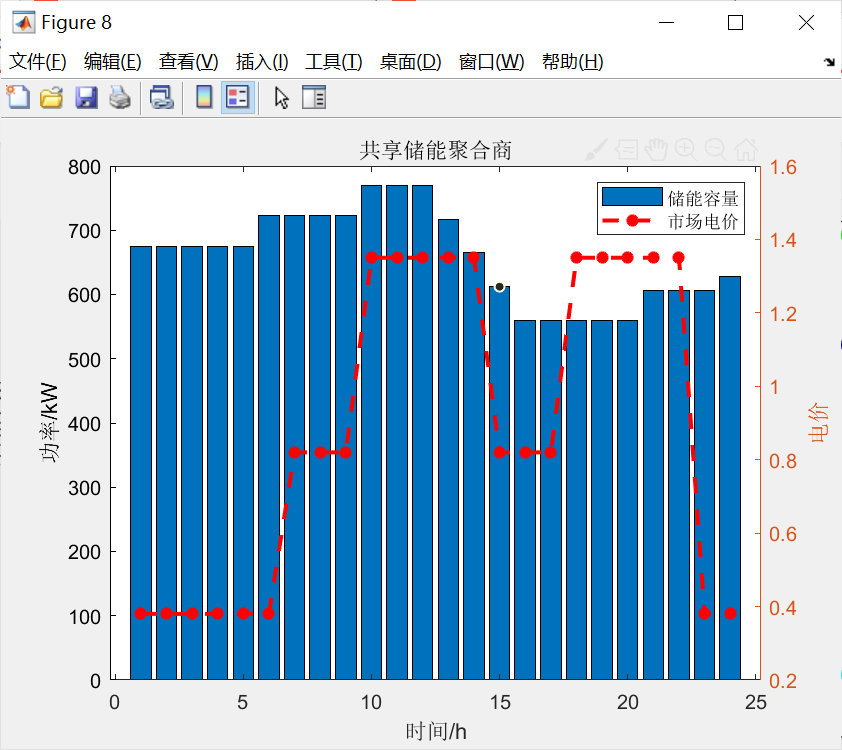The height and width of the screenshot is (750, 842).
Task: Click the brush data icon above axes
Action: (596, 150)
